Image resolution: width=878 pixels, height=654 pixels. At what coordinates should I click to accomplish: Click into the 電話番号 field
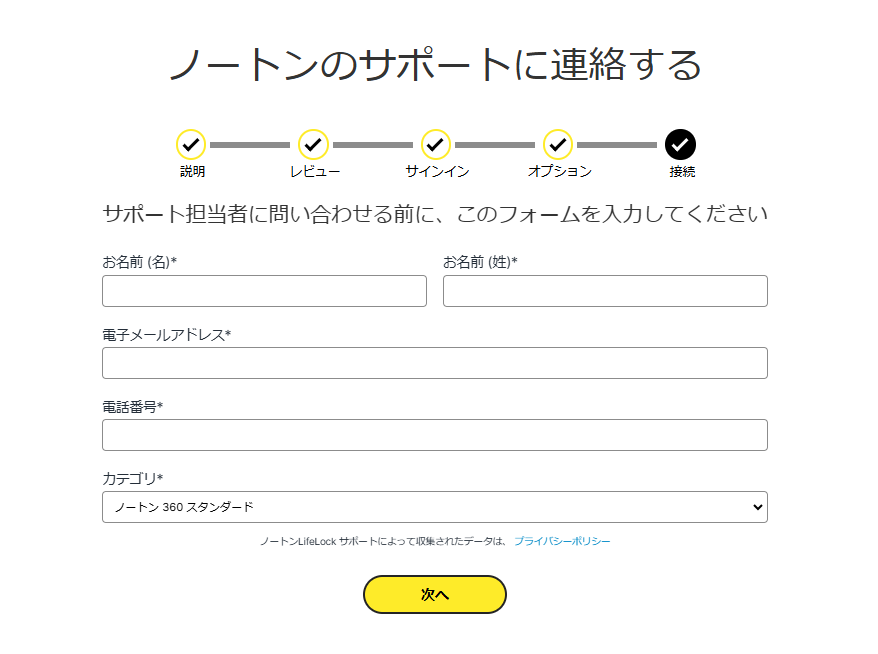click(435, 435)
